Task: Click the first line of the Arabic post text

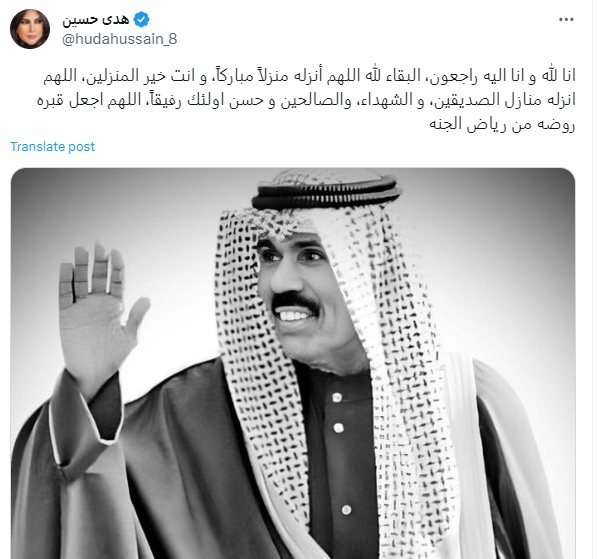Action: [x=309, y=76]
